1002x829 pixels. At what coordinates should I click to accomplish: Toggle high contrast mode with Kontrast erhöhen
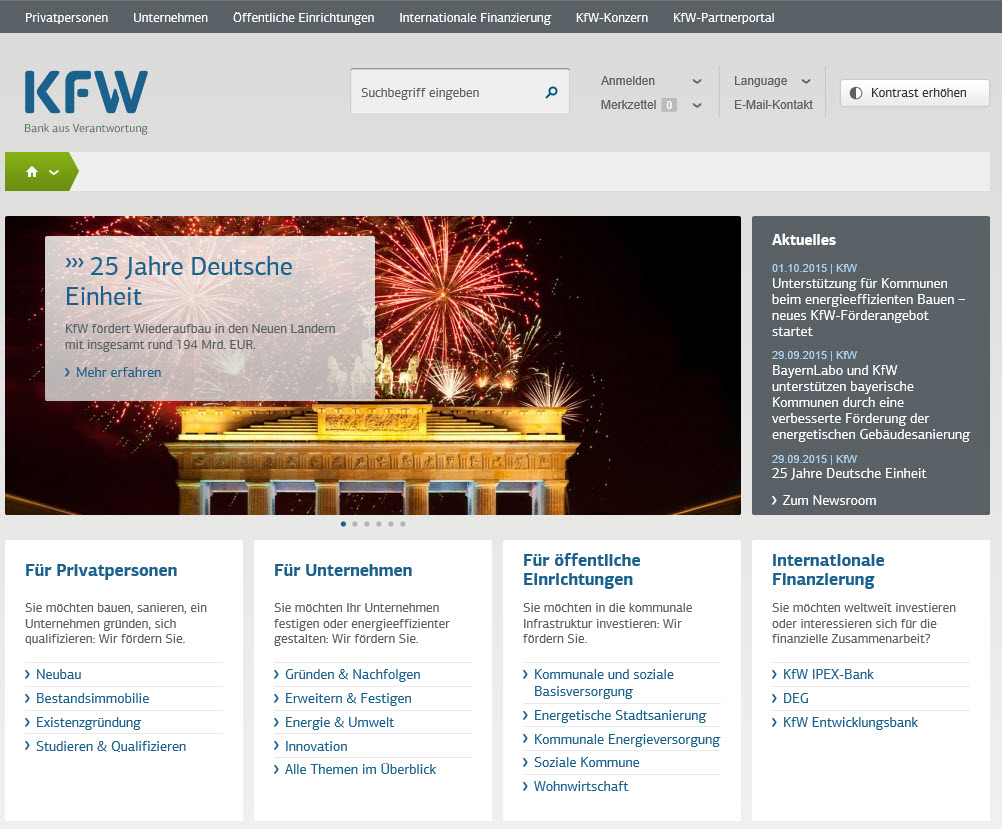[x=913, y=92]
